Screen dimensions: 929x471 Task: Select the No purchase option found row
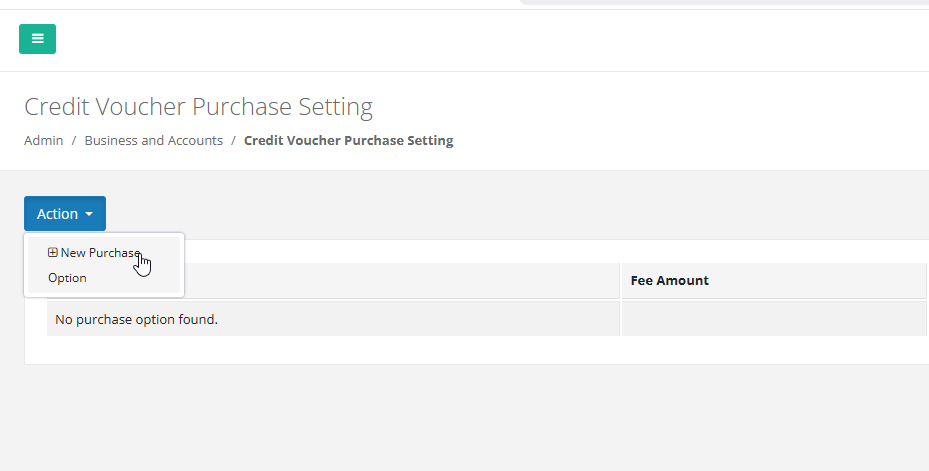[x=136, y=320]
